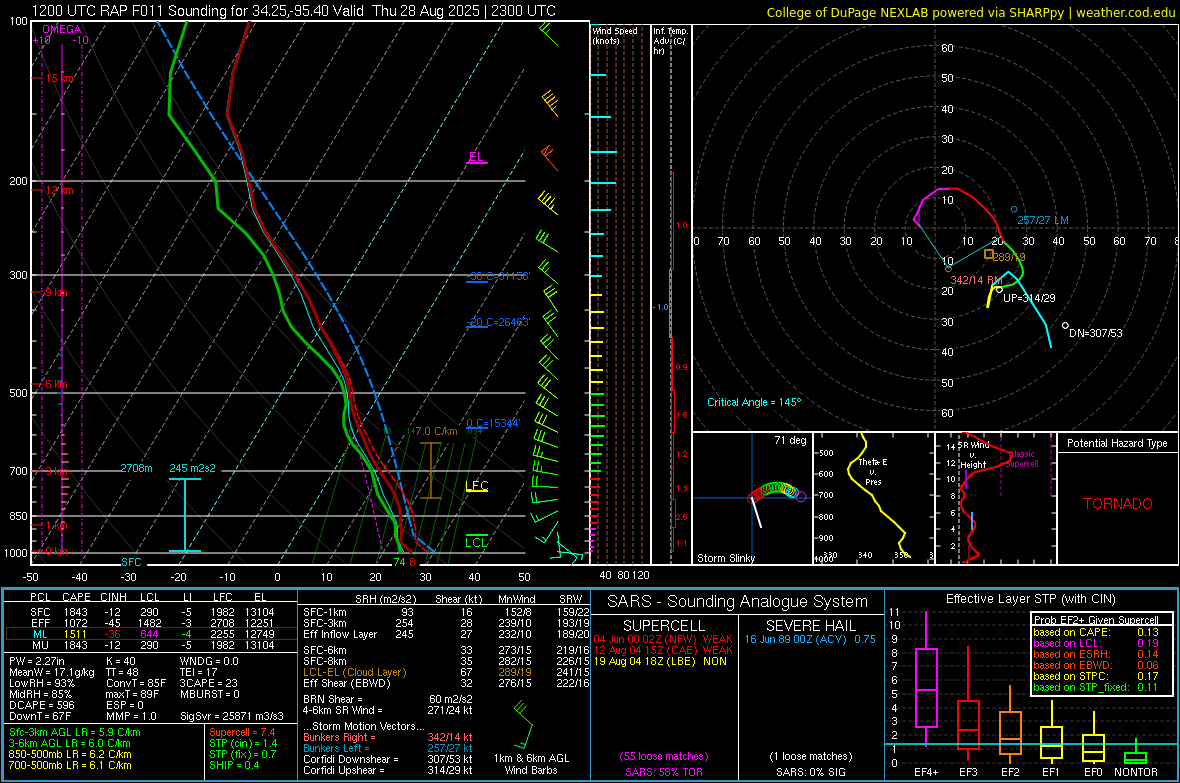Screen dimensions: 1180x783
Task: Click the Bunkers Right = 342/14 kt line
Action: 388,737
